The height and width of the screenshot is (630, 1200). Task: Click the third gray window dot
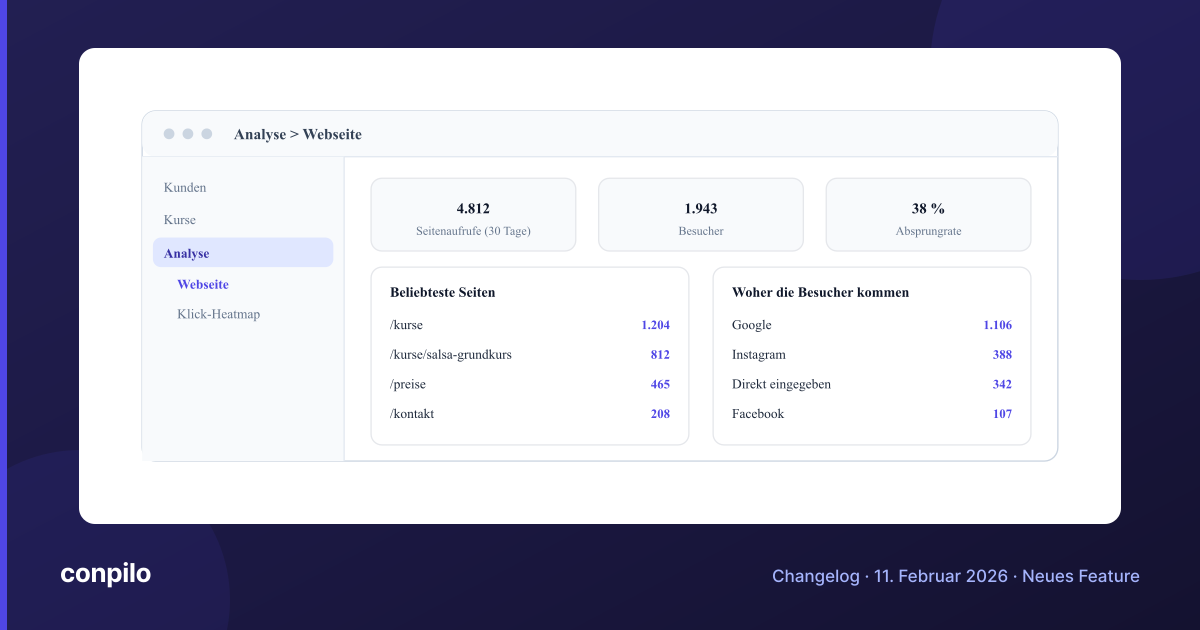(x=207, y=134)
